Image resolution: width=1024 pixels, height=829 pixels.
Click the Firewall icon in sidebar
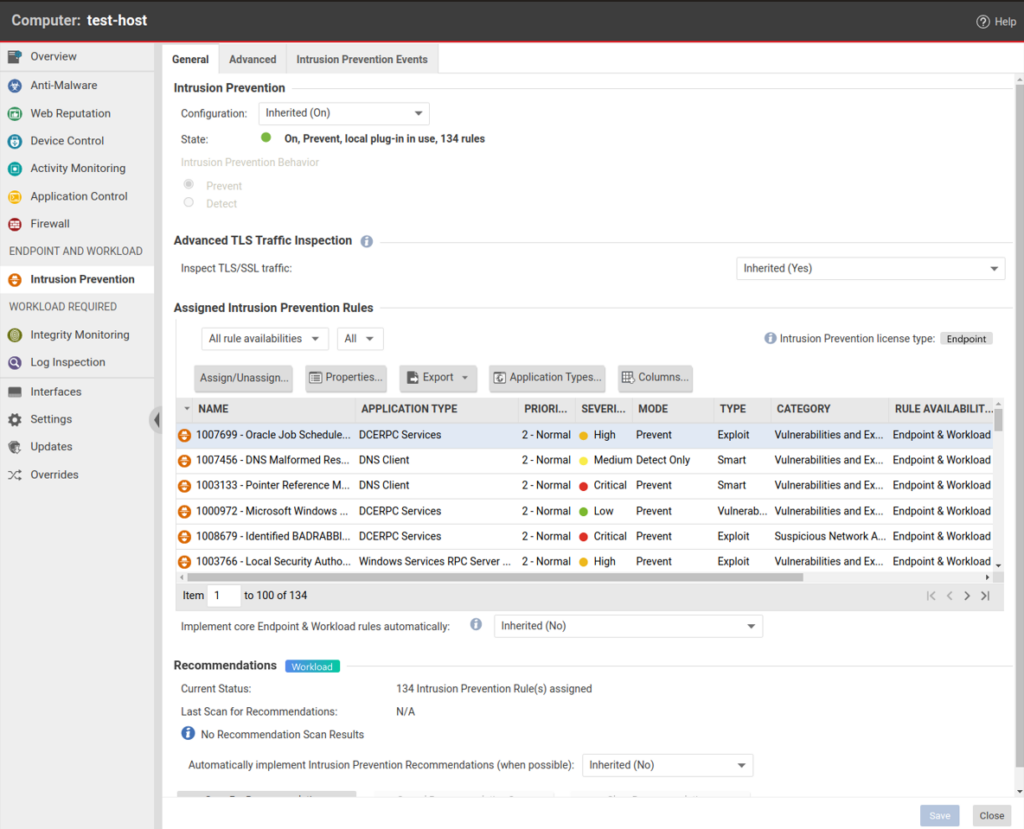(x=15, y=224)
